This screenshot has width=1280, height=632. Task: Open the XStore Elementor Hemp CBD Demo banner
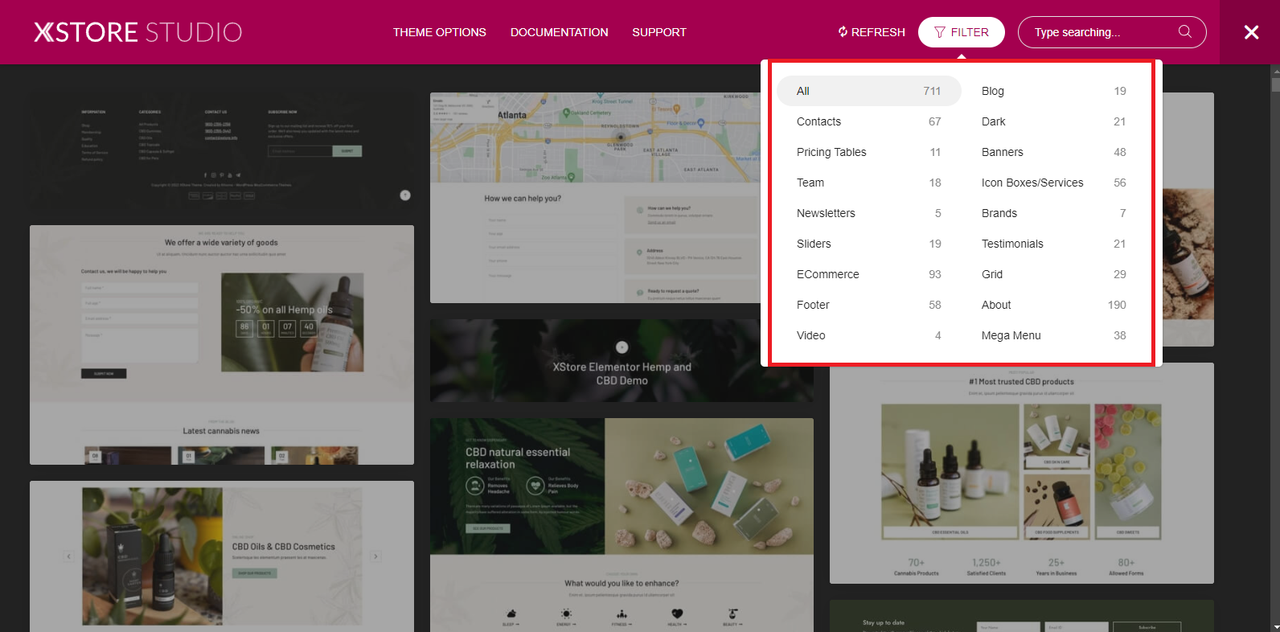(x=622, y=361)
